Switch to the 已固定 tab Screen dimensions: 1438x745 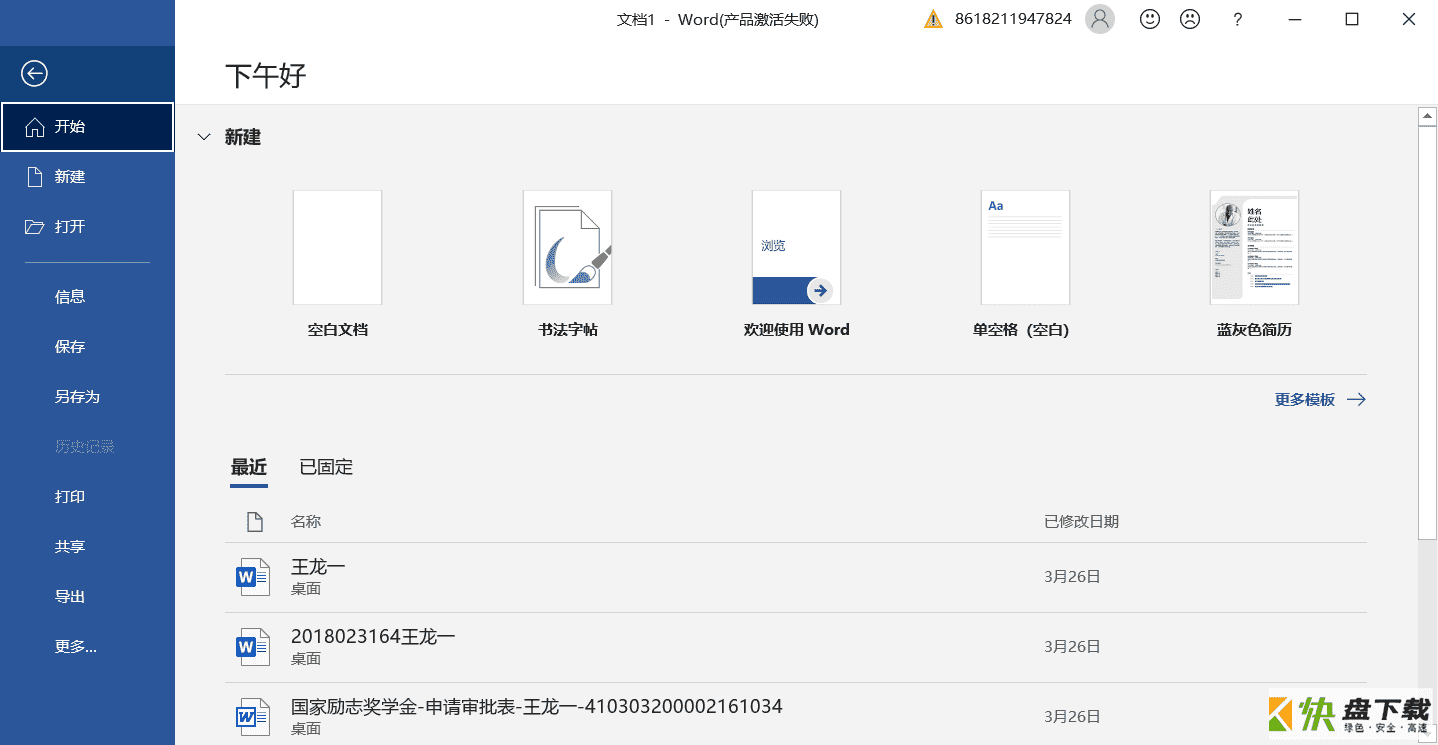pyautogui.click(x=326, y=467)
